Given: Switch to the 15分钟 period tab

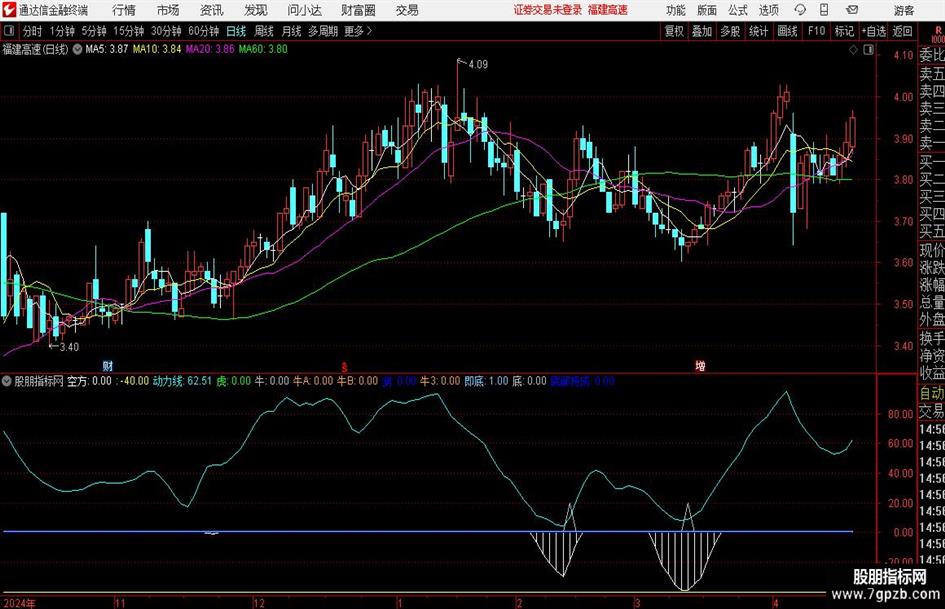Looking at the screenshot, I should click(x=128, y=31).
